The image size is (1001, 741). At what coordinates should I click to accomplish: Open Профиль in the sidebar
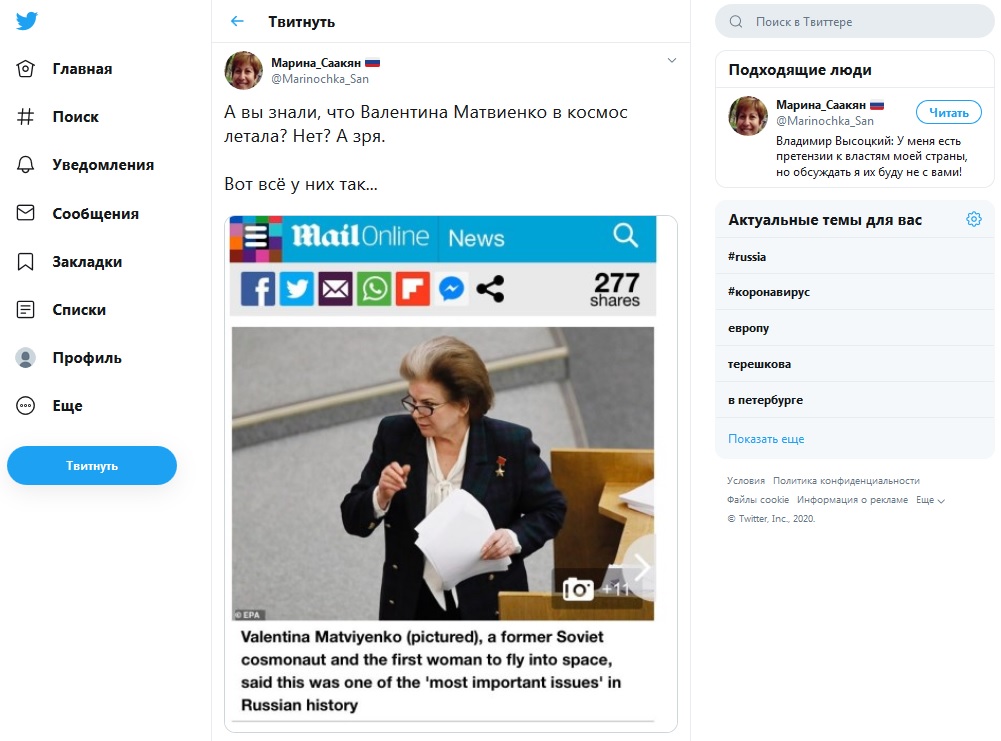(x=86, y=358)
